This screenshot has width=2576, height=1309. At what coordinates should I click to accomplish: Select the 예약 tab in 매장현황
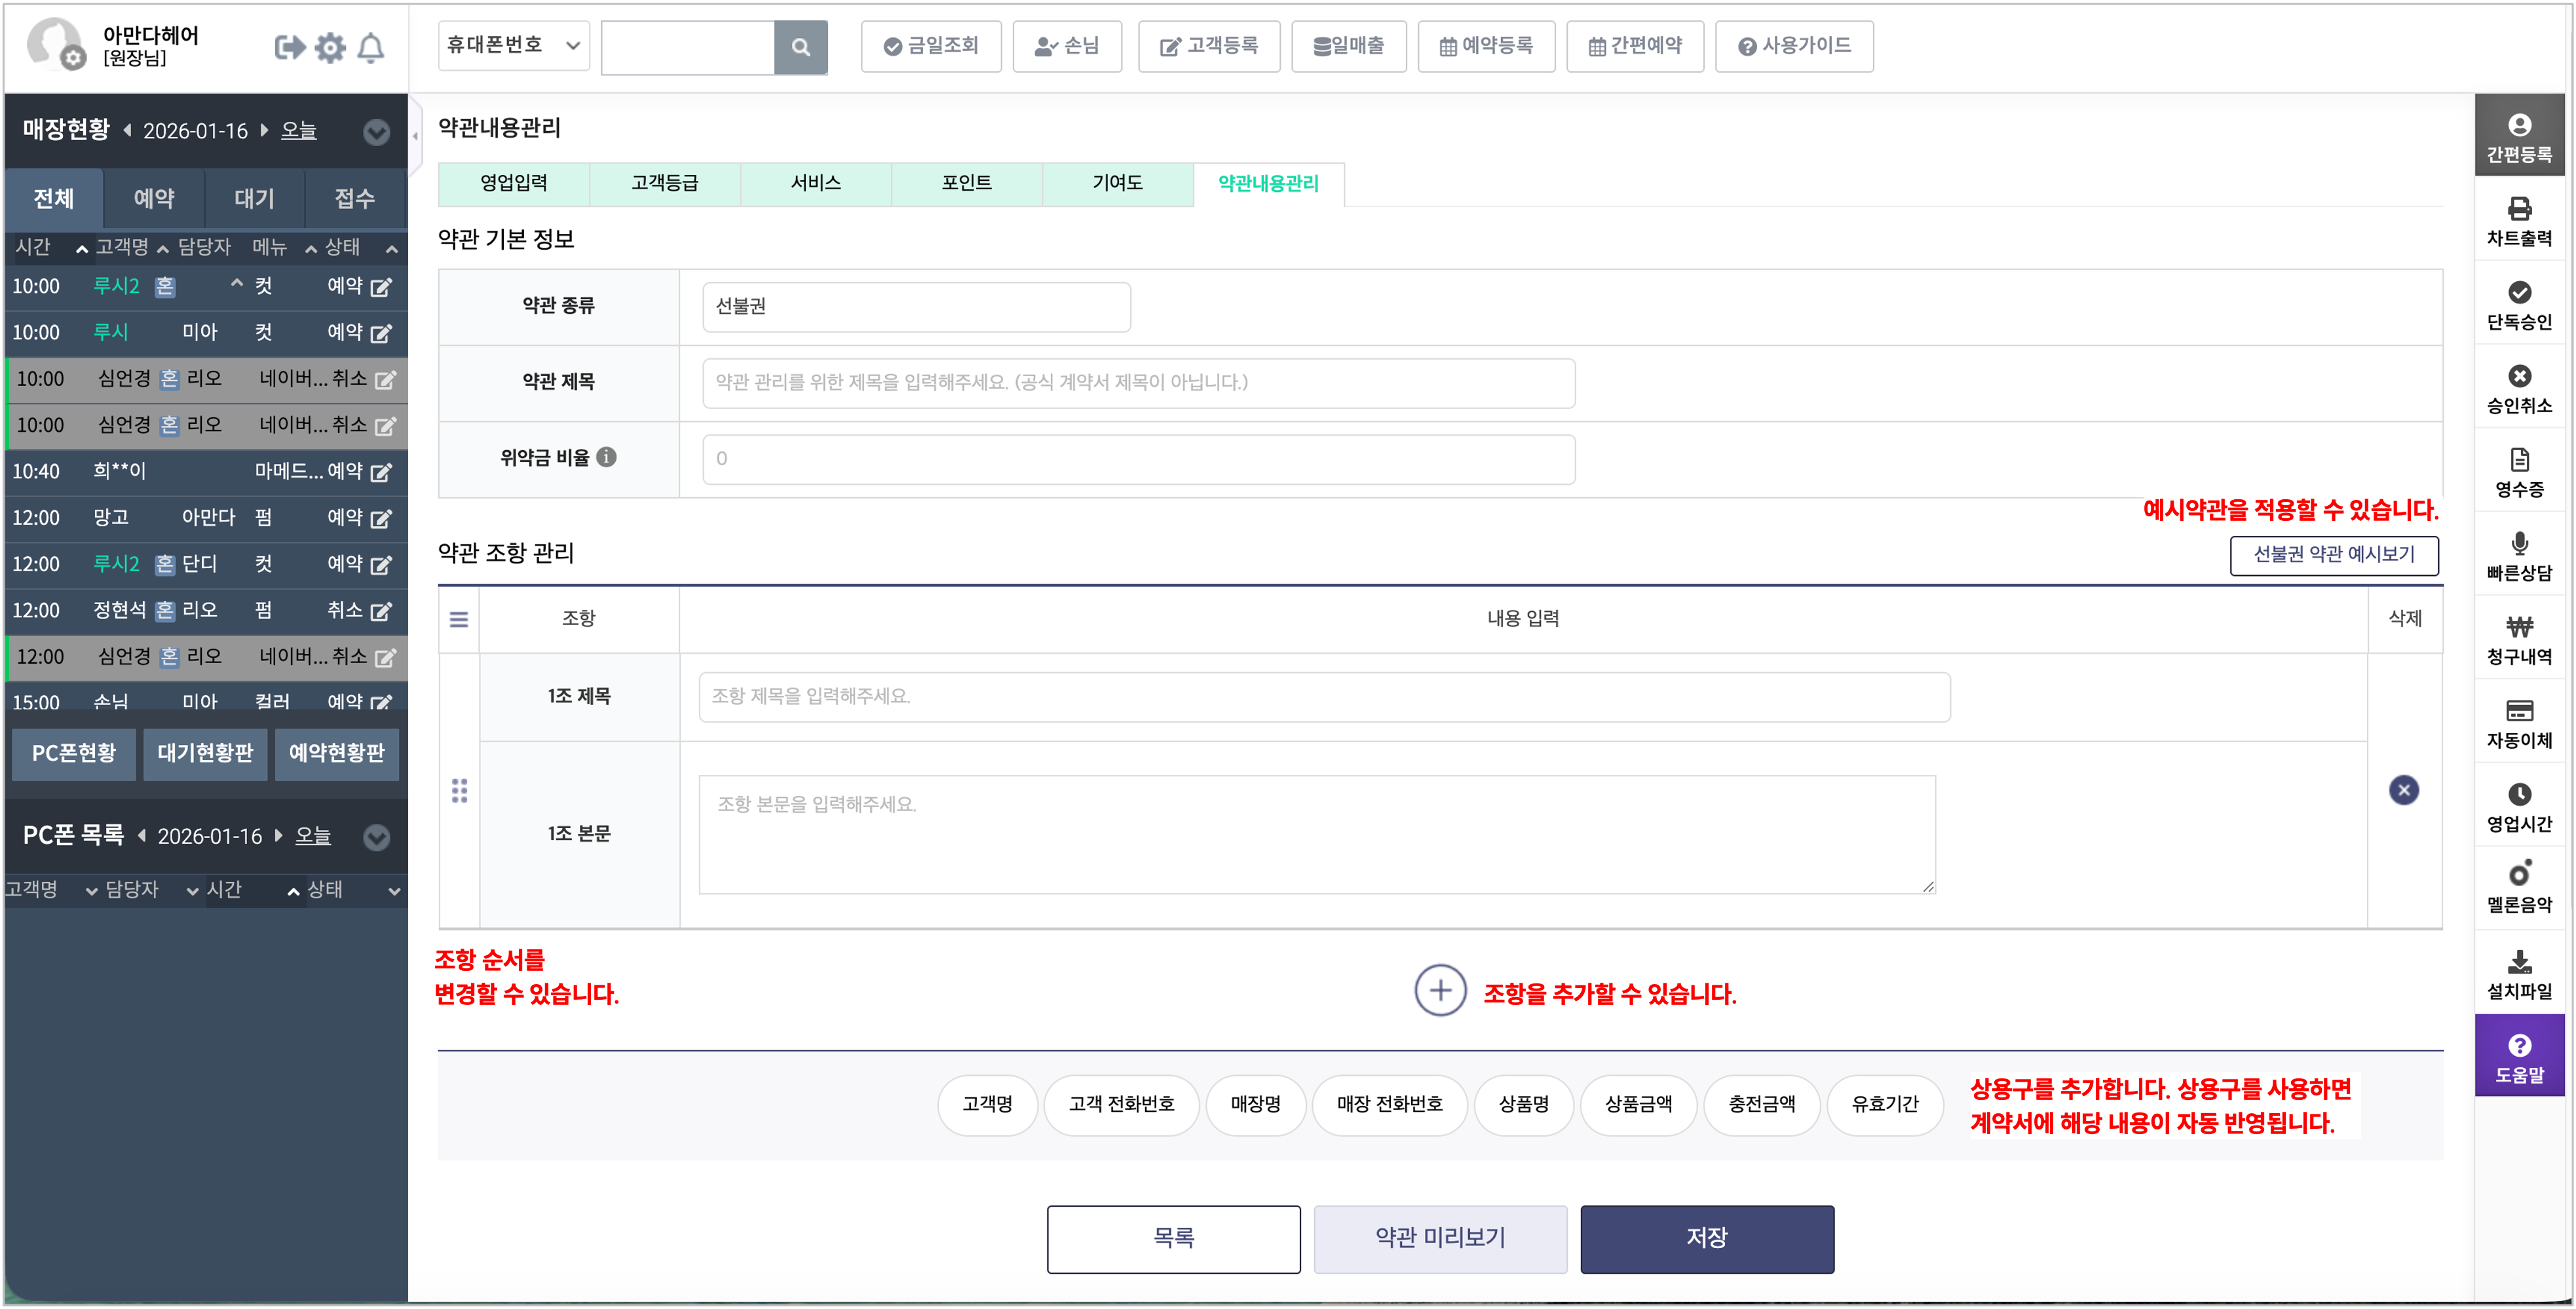point(154,199)
